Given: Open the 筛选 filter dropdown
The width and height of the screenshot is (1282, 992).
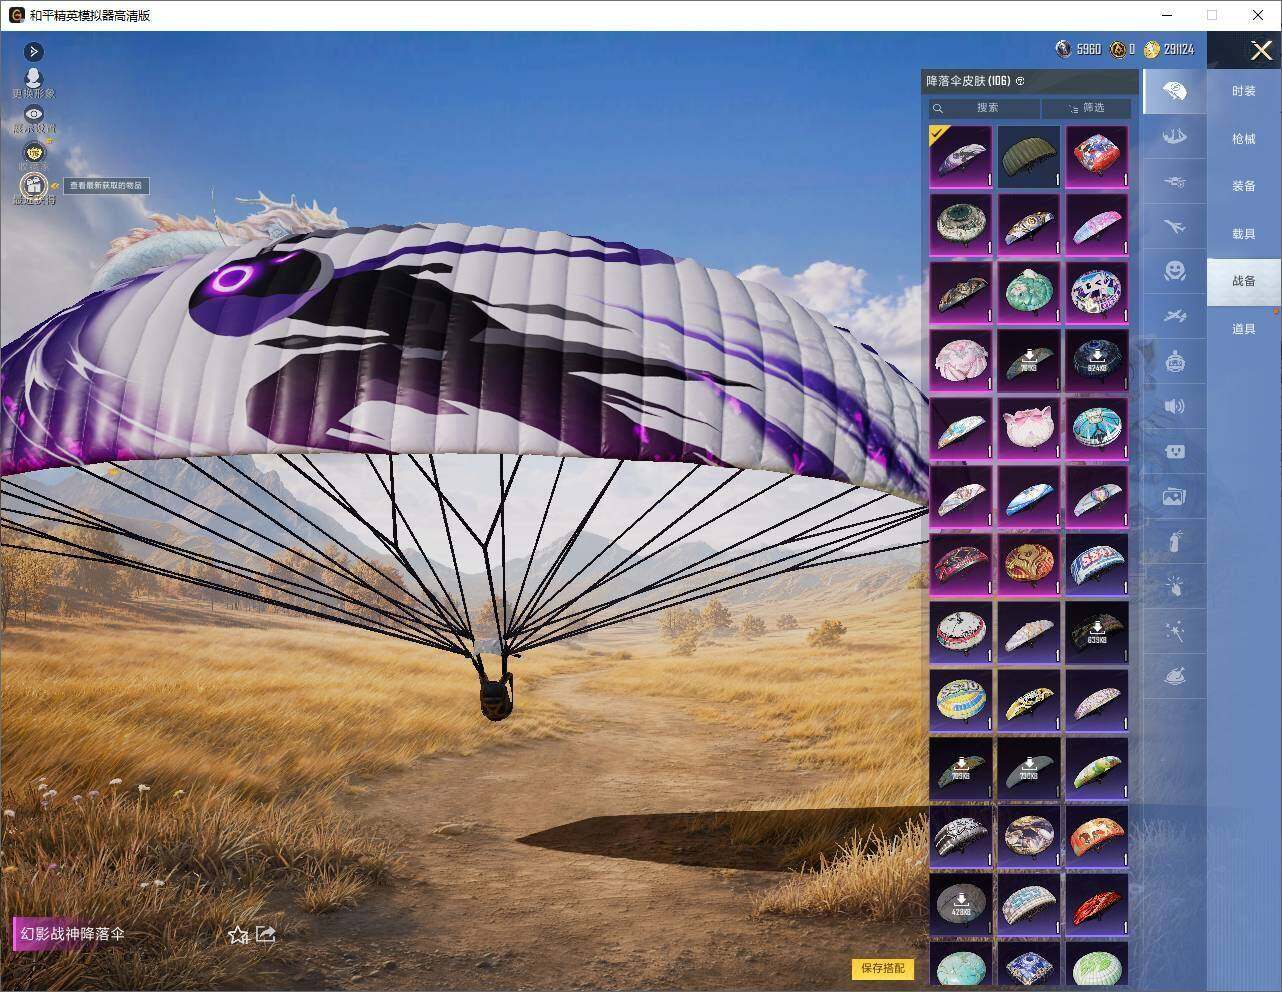Looking at the screenshot, I should click(x=1087, y=108).
